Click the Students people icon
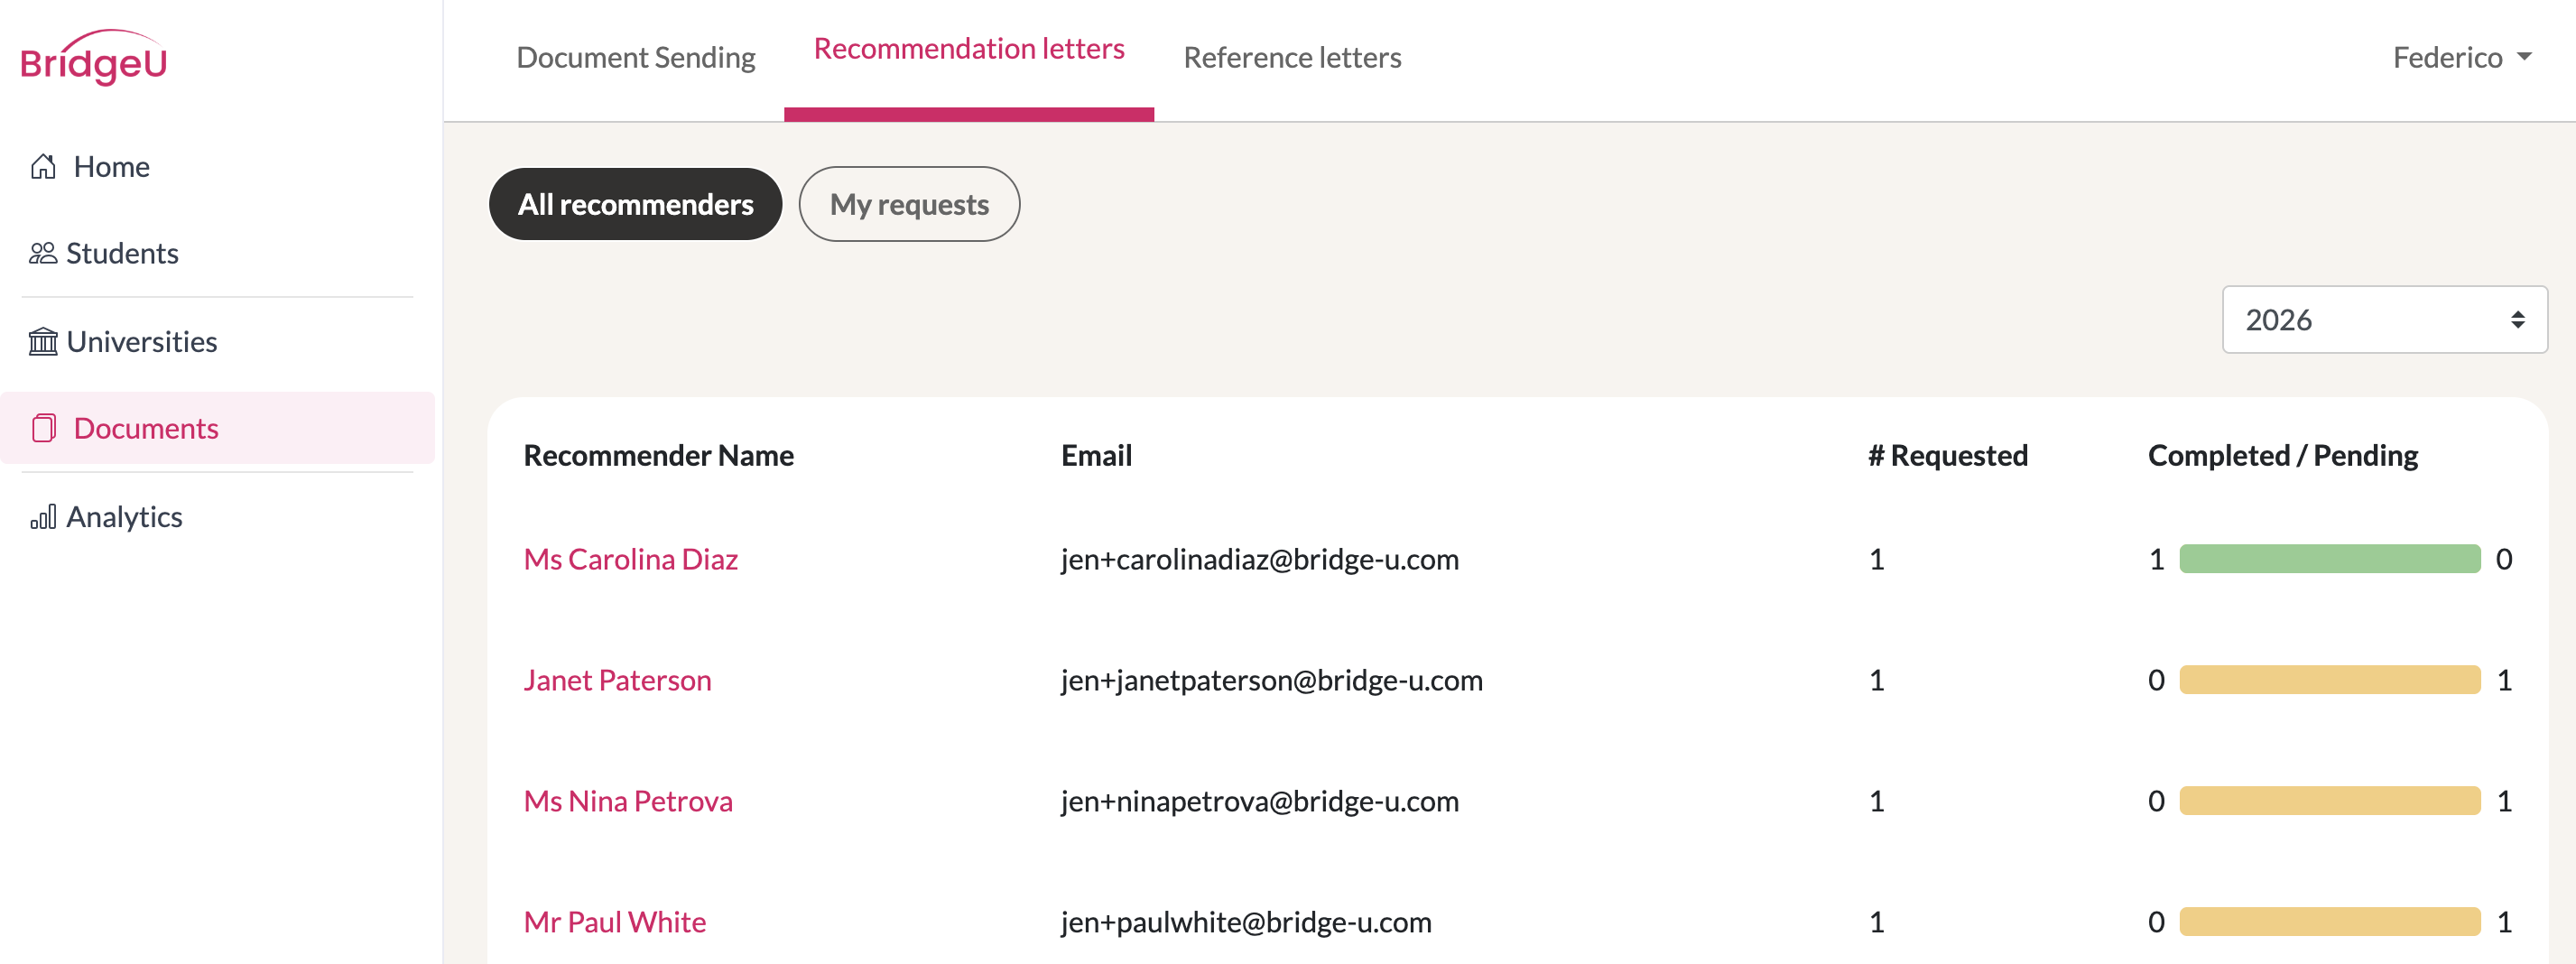Viewport: 2576px width, 964px height. [x=43, y=253]
